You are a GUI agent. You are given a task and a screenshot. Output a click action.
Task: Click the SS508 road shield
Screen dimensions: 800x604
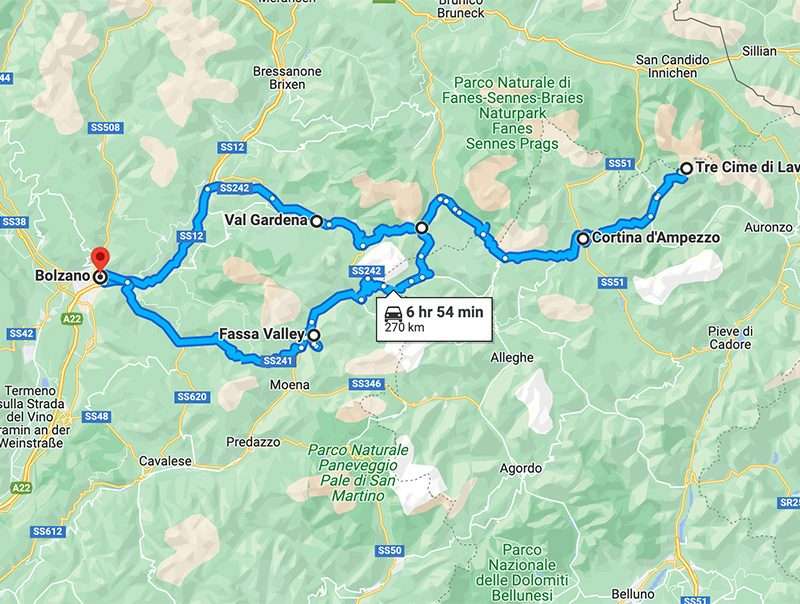click(106, 127)
